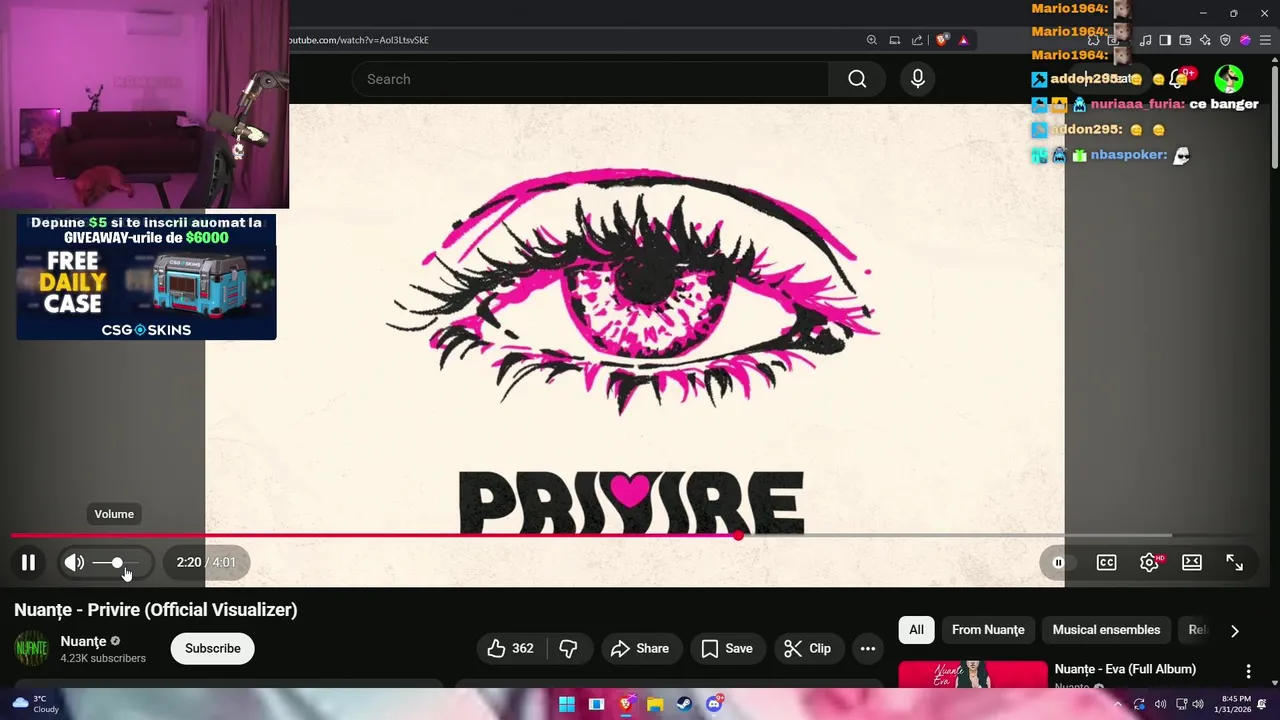The image size is (1280, 720).
Task: Save the video to a playlist
Action: click(727, 648)
